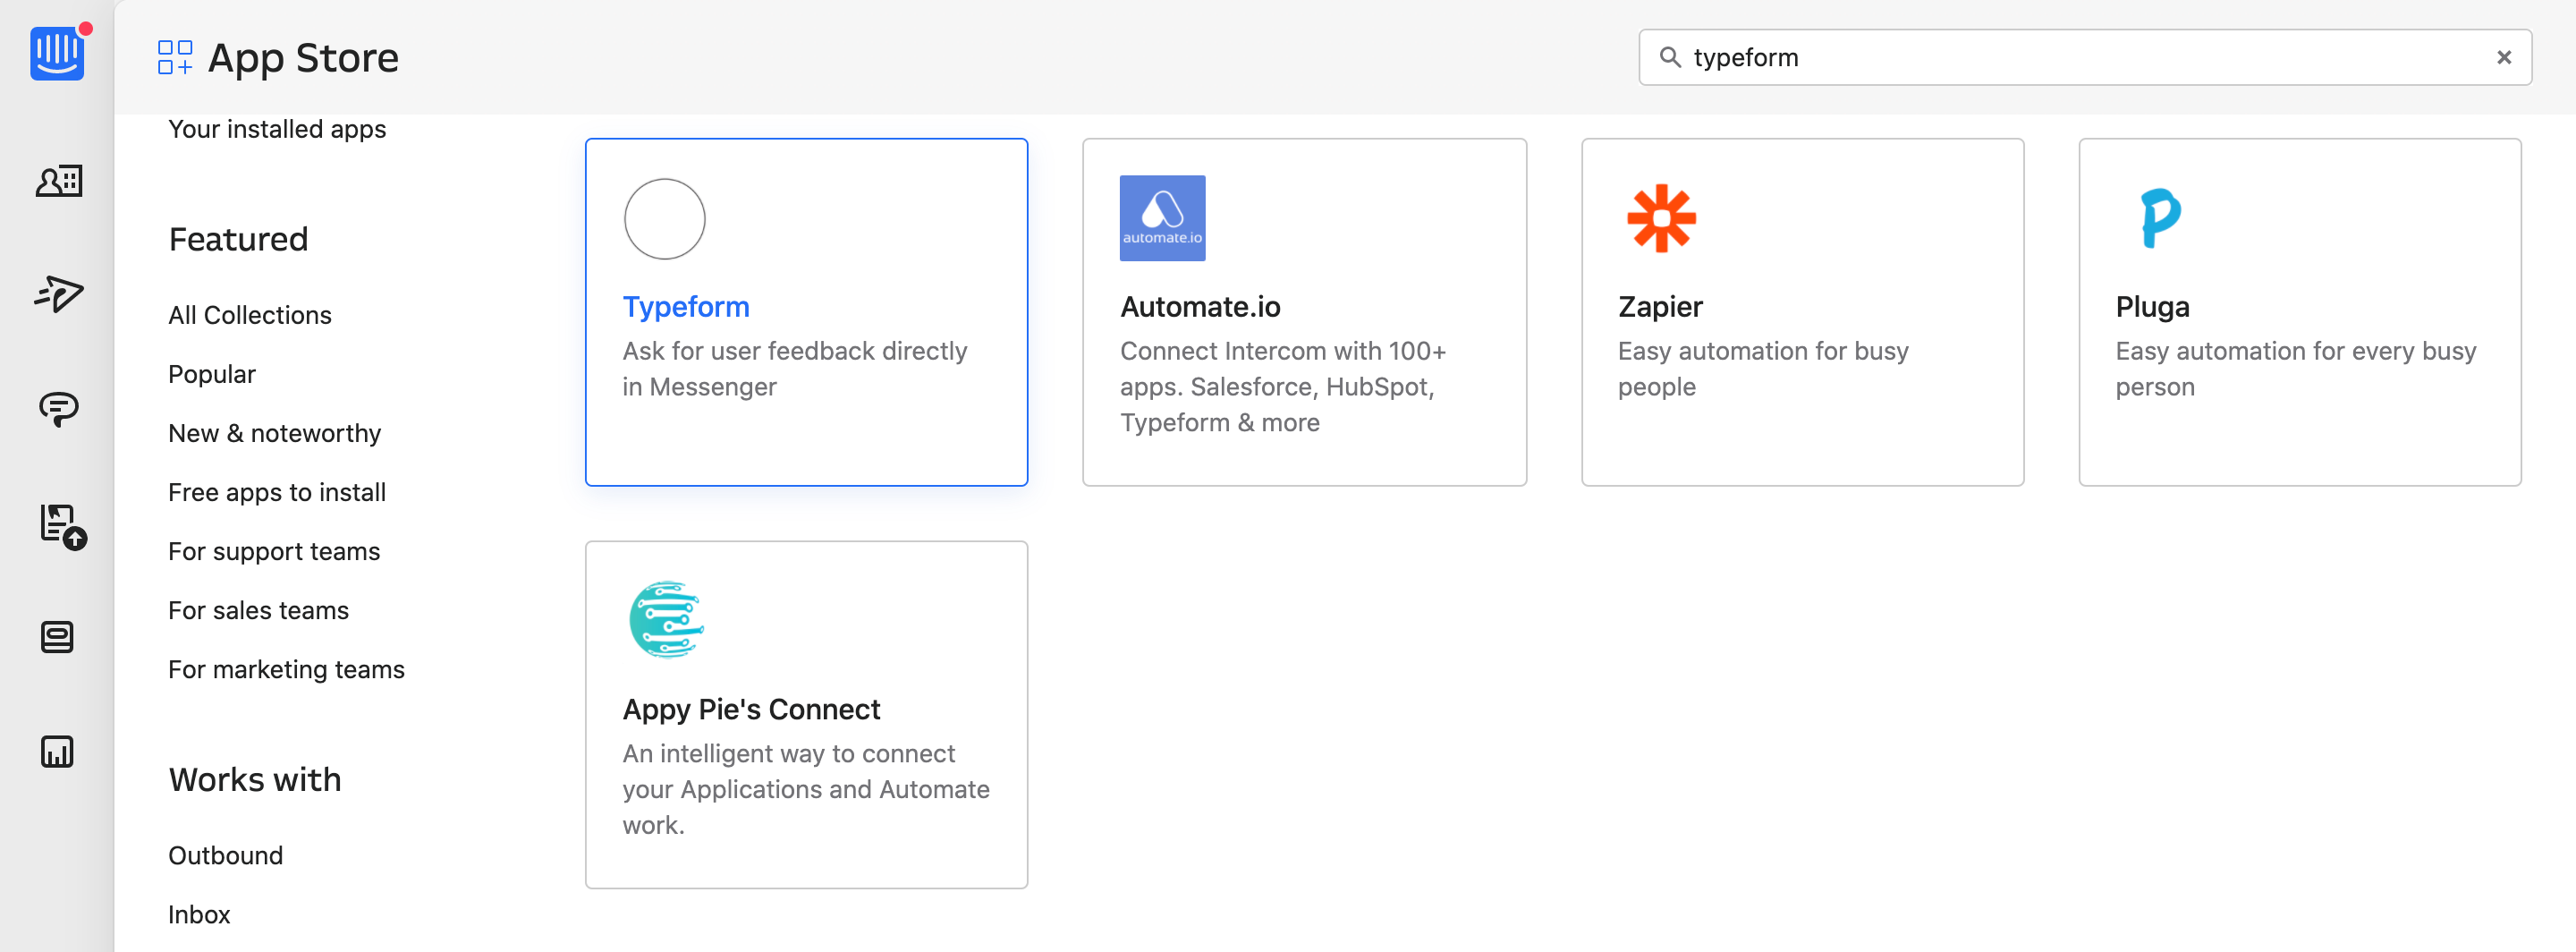Select For support teams
This screenshot has height=952, width=2576.
tap(274, 551)
